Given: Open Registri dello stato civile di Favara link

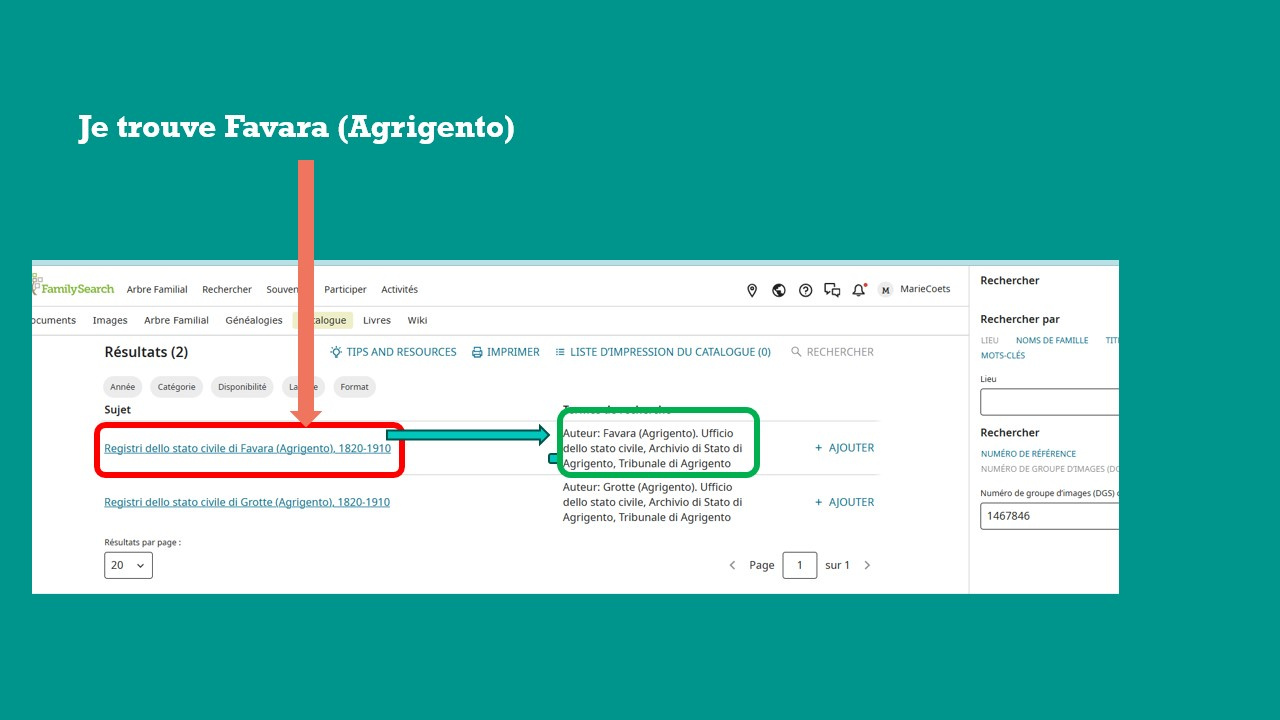Looking at the screenshot, I should [x=247, y=449].
